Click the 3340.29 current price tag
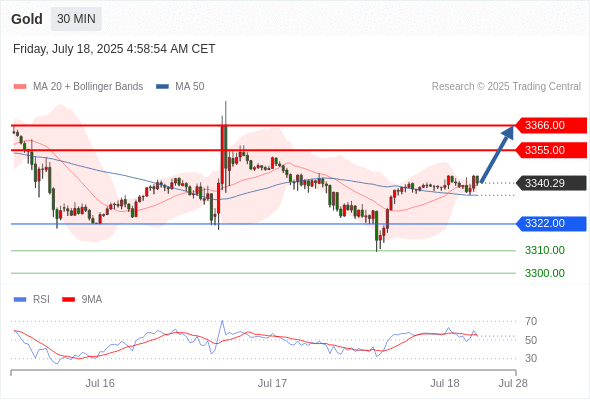The image size is (590, 400). (550, 183)
